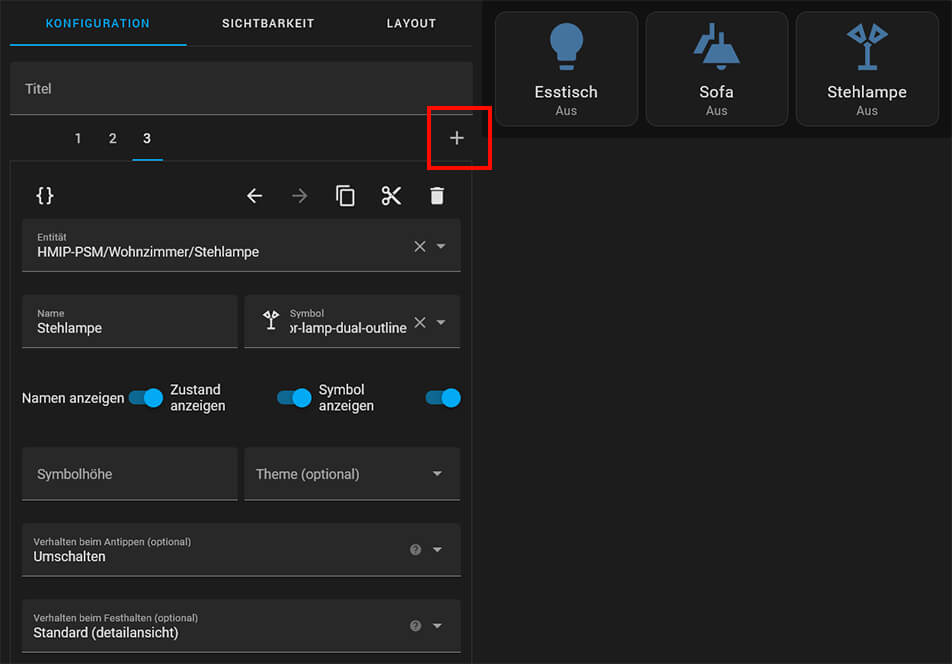Open the Layout tab
The height and width of the screenshot is (664, 952).
pos(411,23)
